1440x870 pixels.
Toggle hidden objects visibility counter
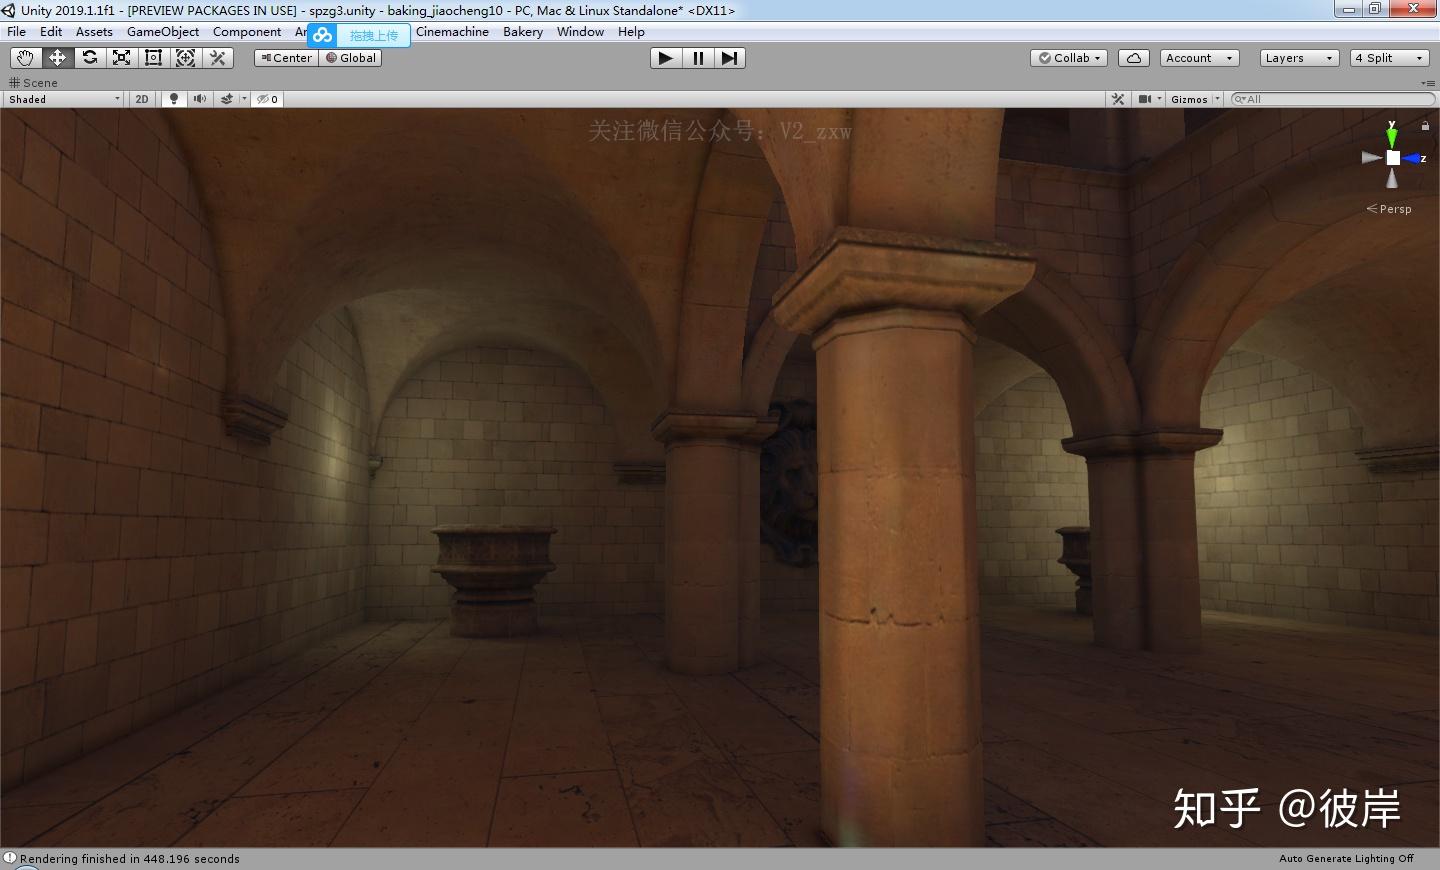pos(268,99)
